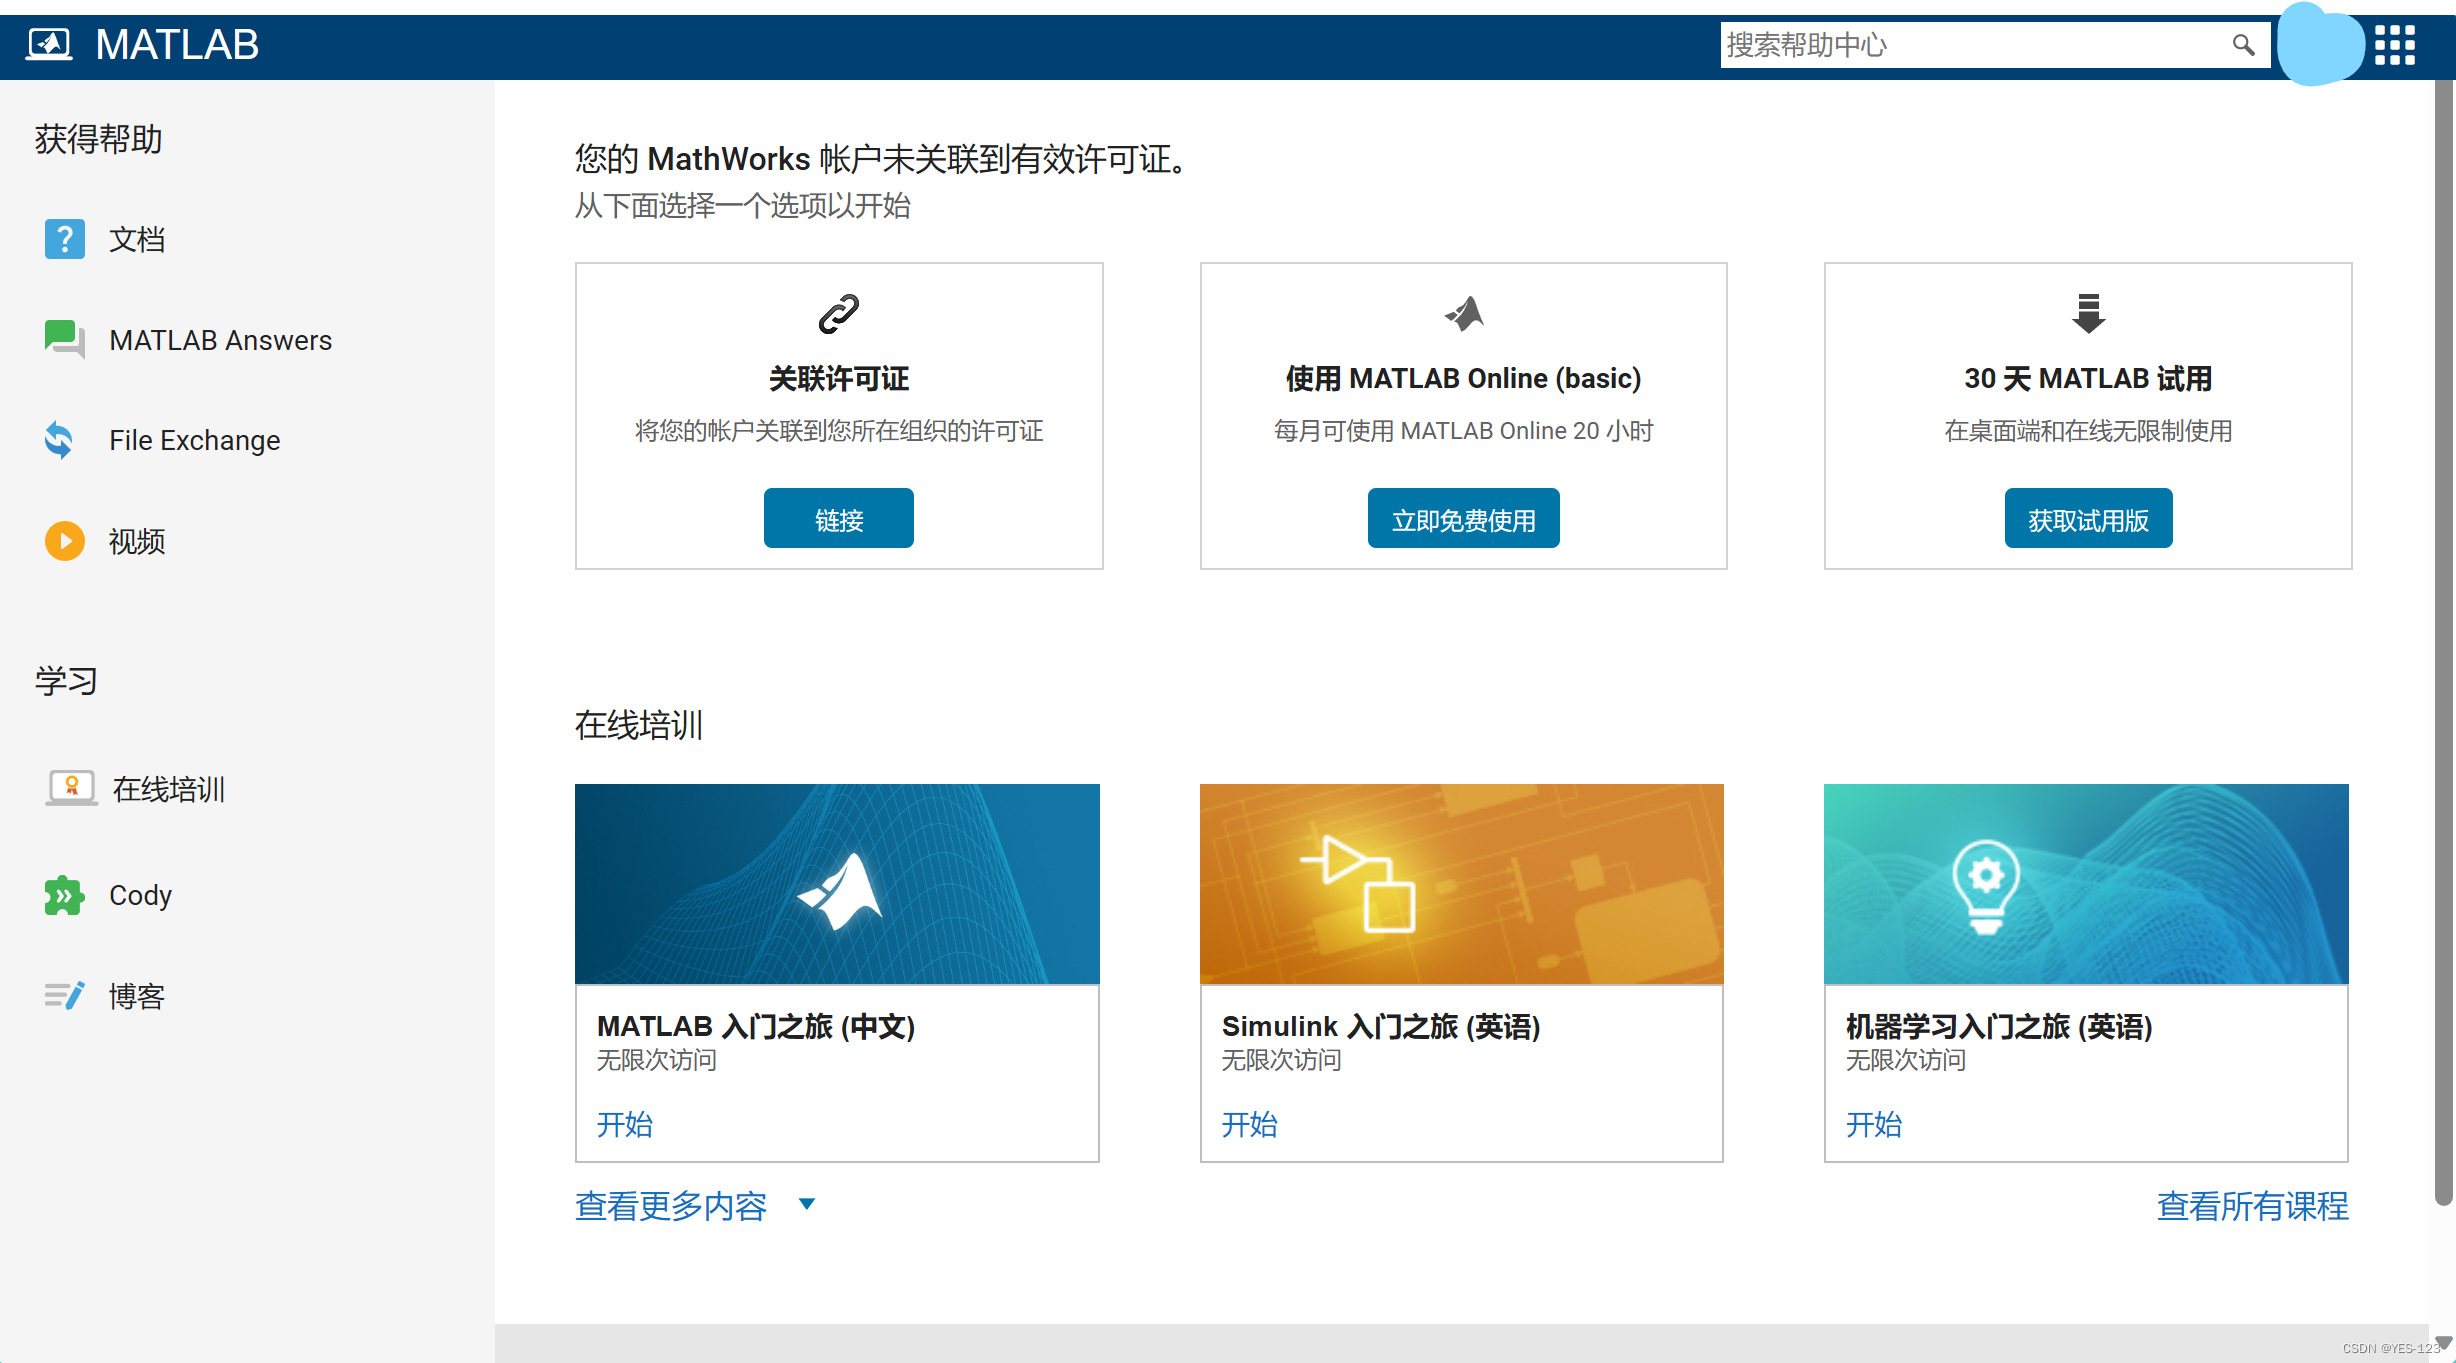This screenshot has height=1363, width=2456.
Task: Click the scrollbar down arrow
Action: [2444, 1342]
